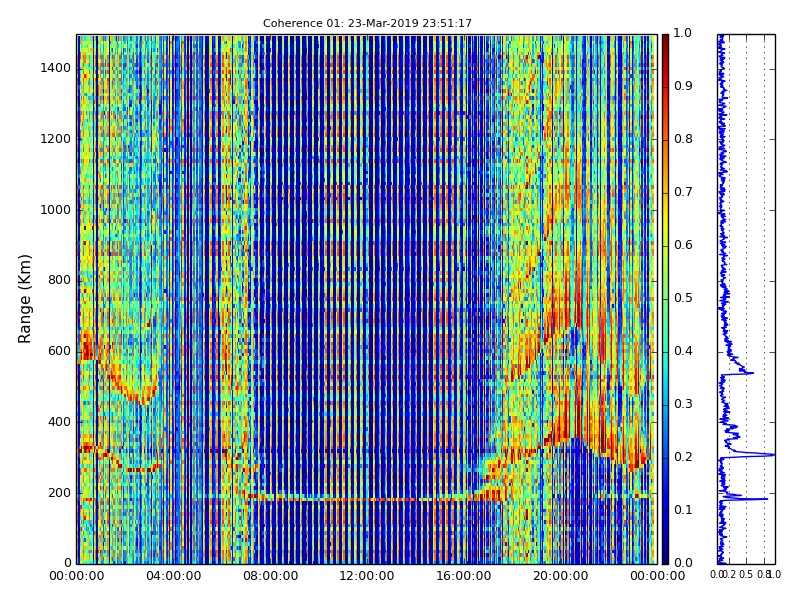
Task: Click the profile plot x-axis label '0.5'
Action: pyautogui.click(x=746, y=574)
